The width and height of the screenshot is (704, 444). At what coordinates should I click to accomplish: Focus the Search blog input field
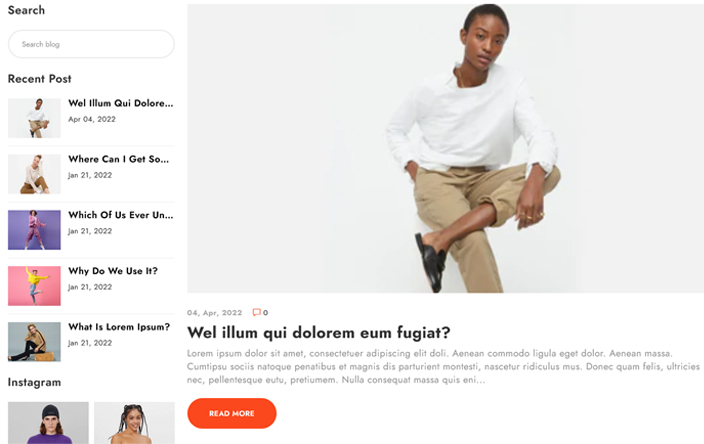pyautogui.click(x=91, y=44)
